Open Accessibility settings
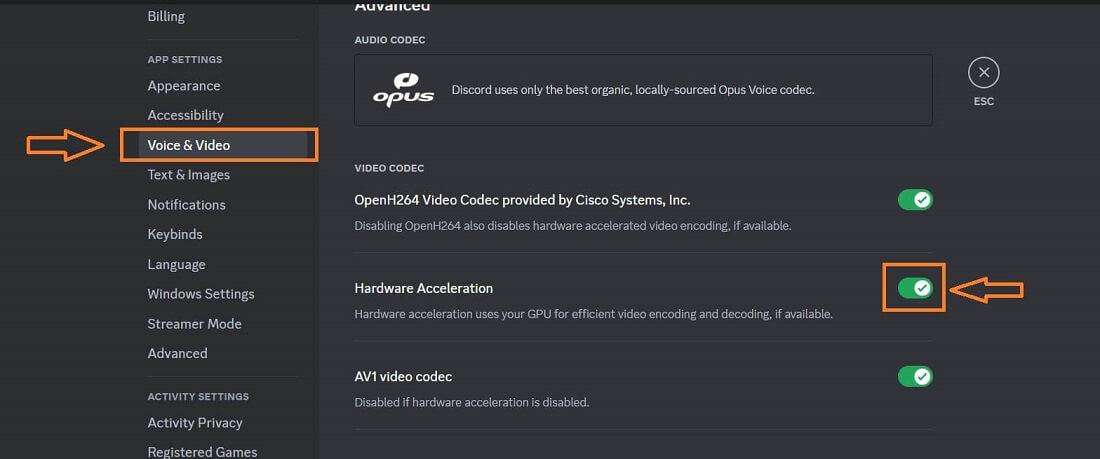This screenshot has width=1100, height=459. point(186,115)
